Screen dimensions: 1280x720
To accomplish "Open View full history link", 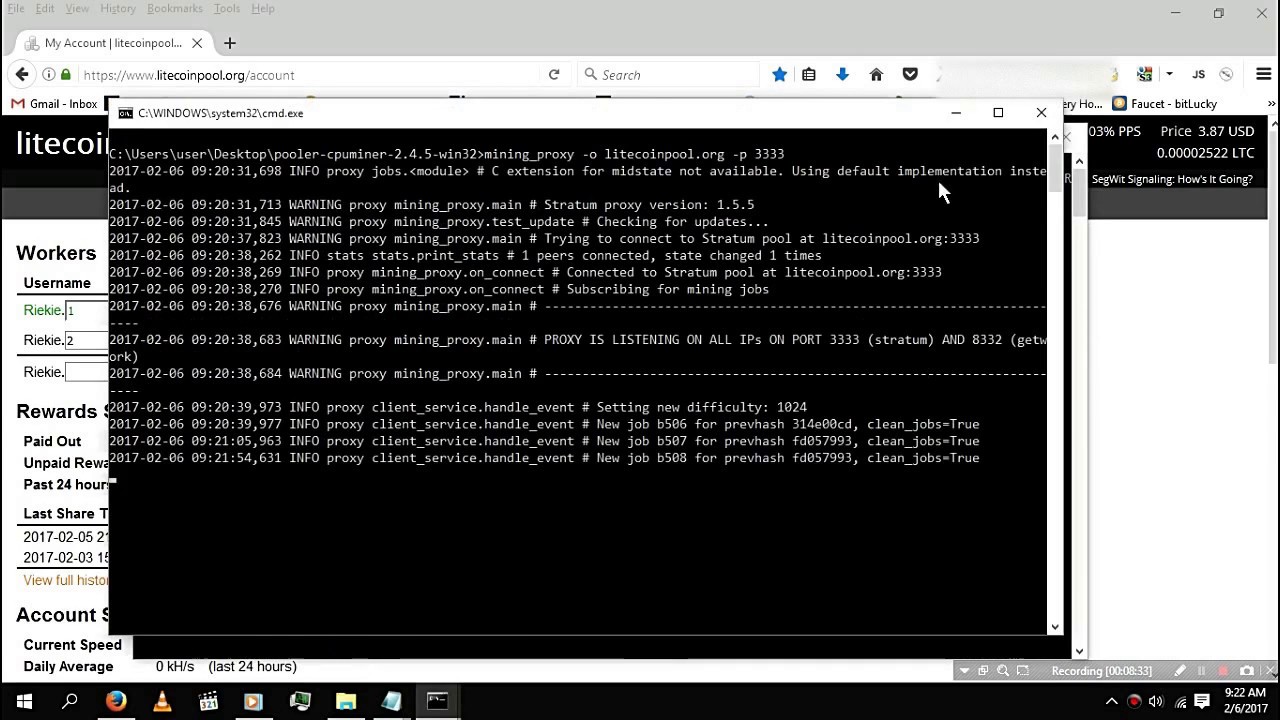I will click(x=66, y=580).
